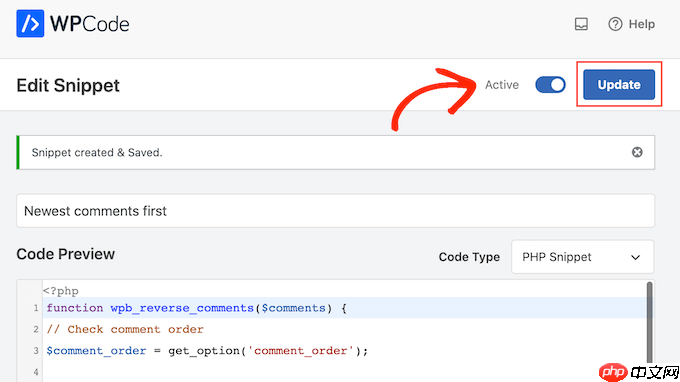Click the '// Check comment order' comment line
The height and width of the screenshot is (382, 680).
coord(125,329)
